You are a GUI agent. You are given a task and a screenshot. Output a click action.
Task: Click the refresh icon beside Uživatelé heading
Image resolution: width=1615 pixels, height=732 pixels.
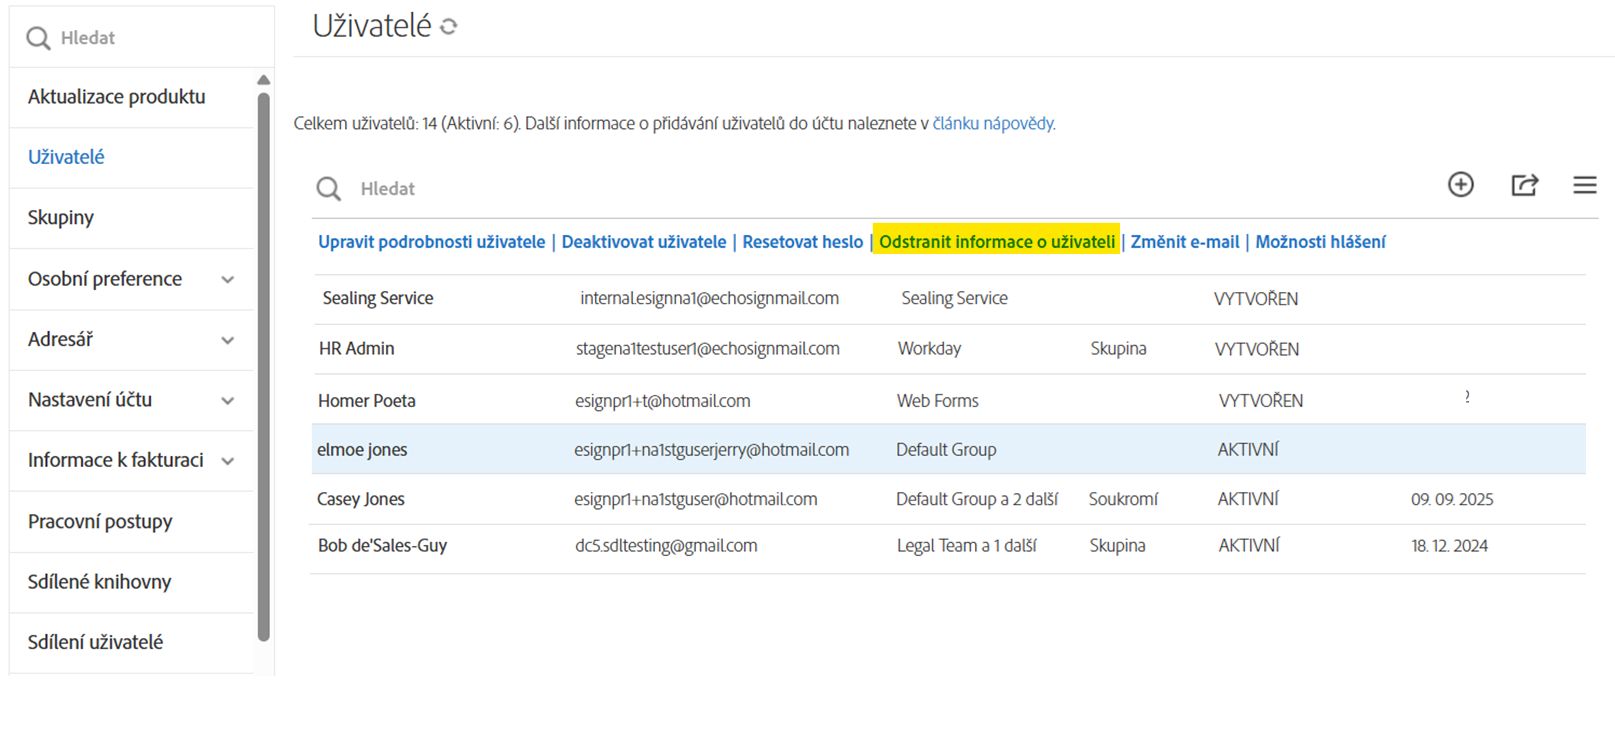pos(449,27)
